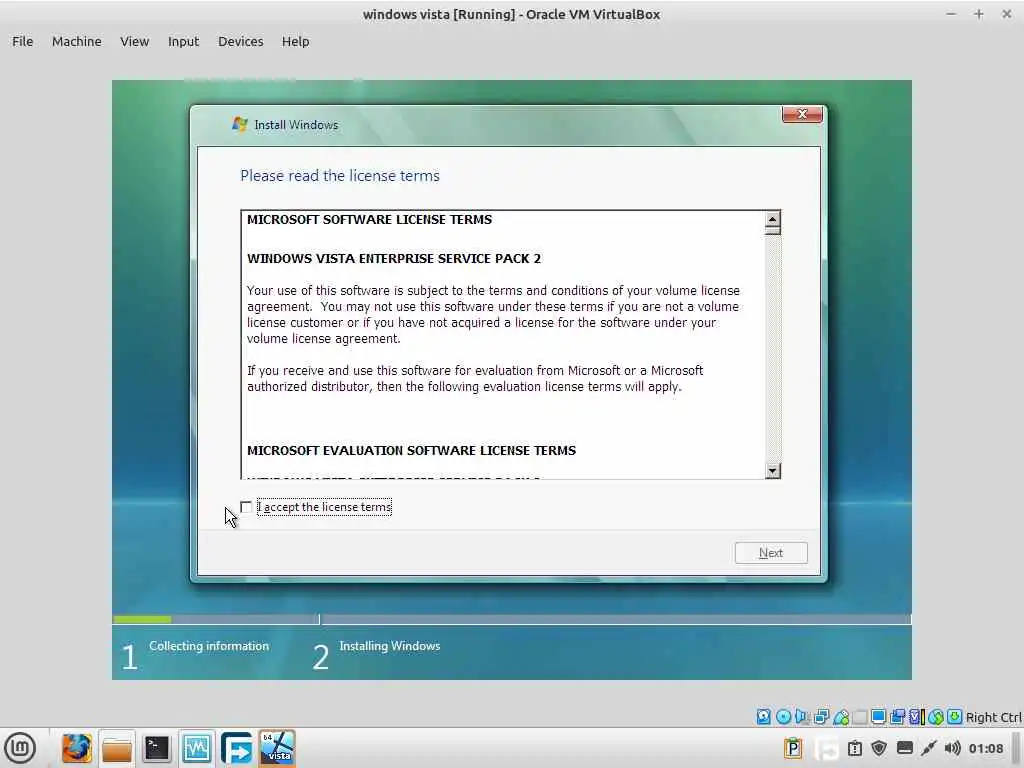Click the virtualization V status icon
This screenshot has width=1024, height=768.
pyautogui.click(x=916, y=717)
